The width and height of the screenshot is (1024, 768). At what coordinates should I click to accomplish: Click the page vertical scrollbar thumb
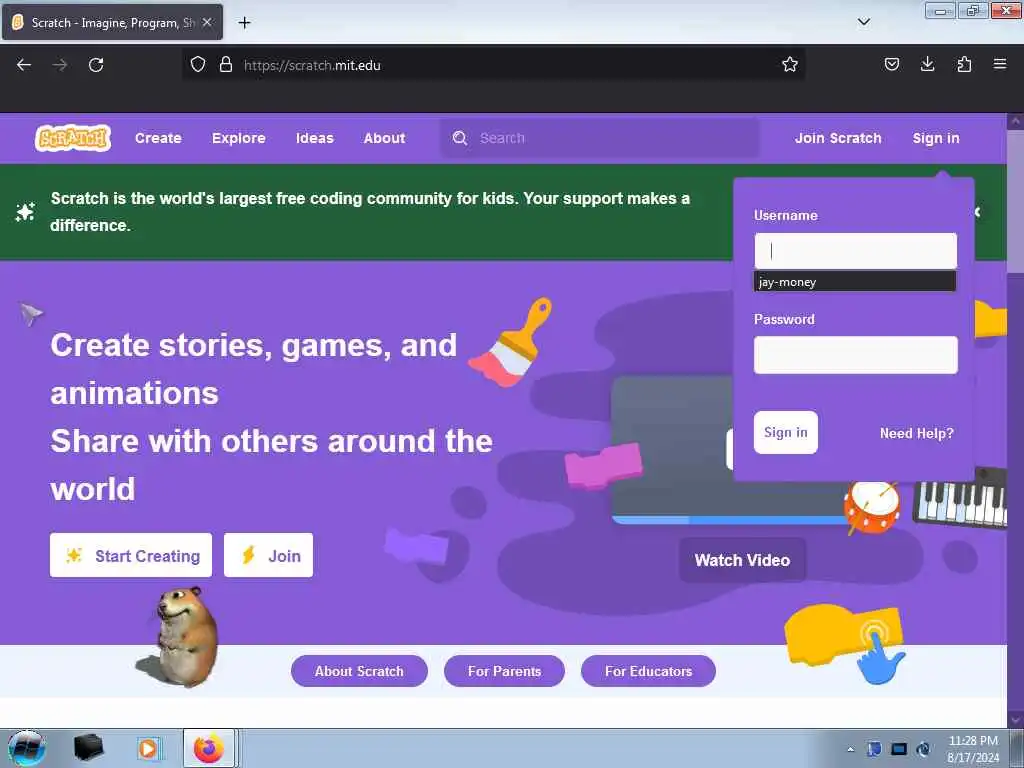1016,200
